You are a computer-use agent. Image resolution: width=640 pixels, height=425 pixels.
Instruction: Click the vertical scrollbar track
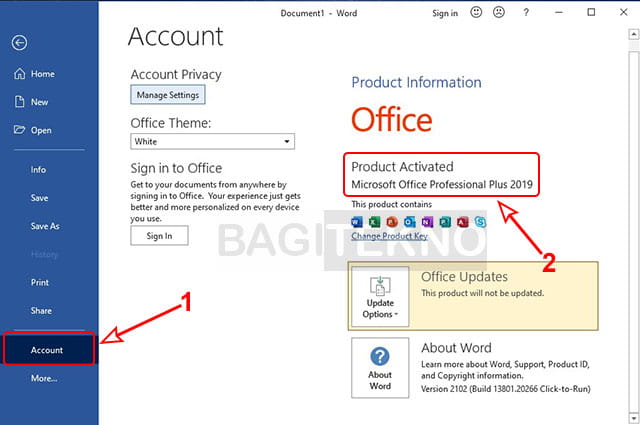pyautogui.click(x=633, y=229)
